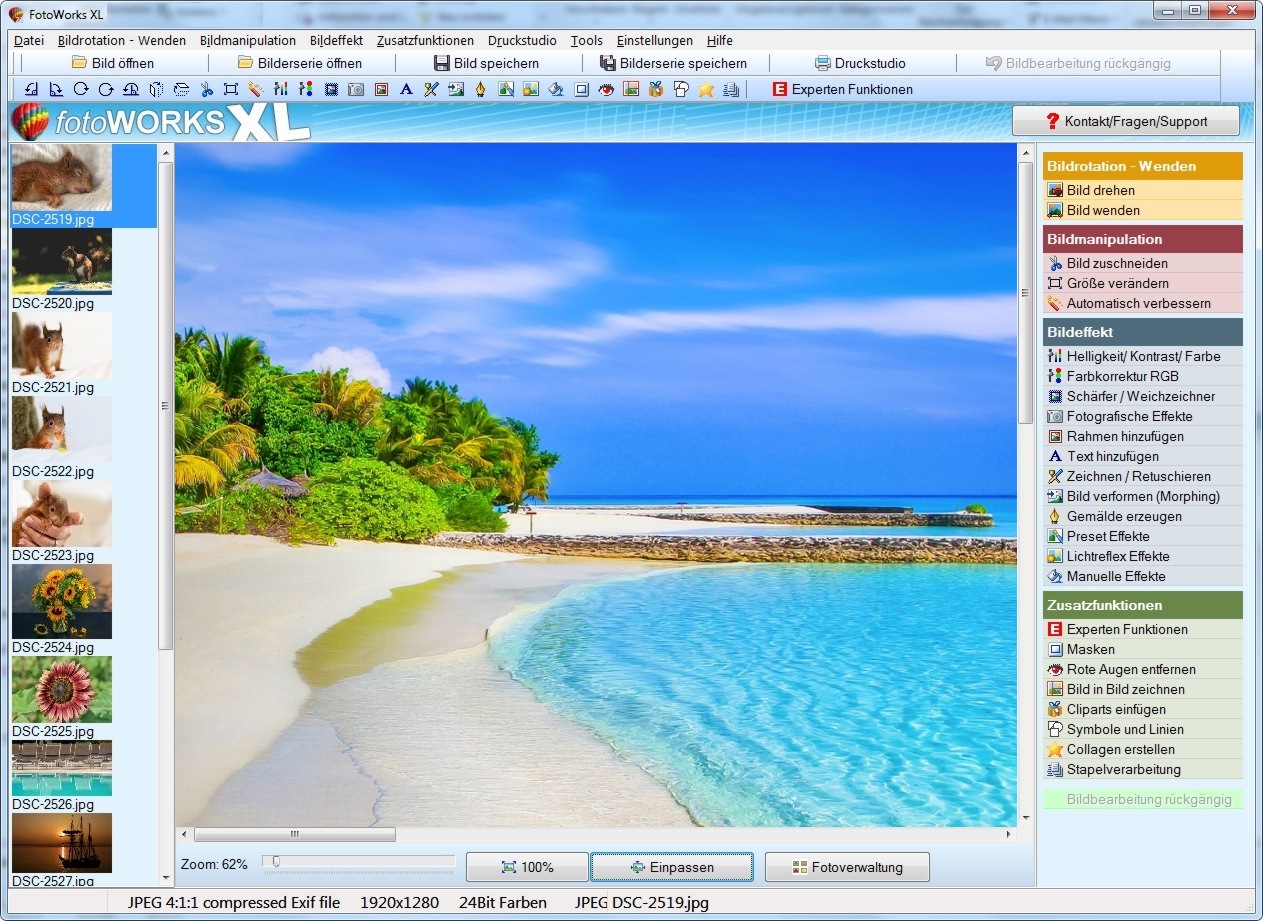Click the scissors crop icon in the toolbar
This screenshot has height=921, width=1263.
206,89
